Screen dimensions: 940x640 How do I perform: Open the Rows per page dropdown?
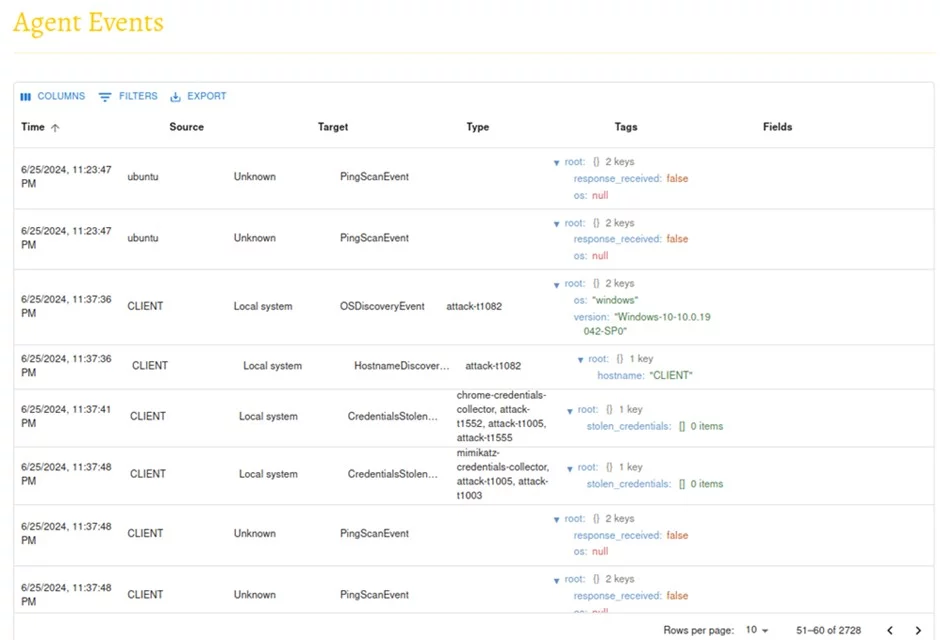point(756,630)
